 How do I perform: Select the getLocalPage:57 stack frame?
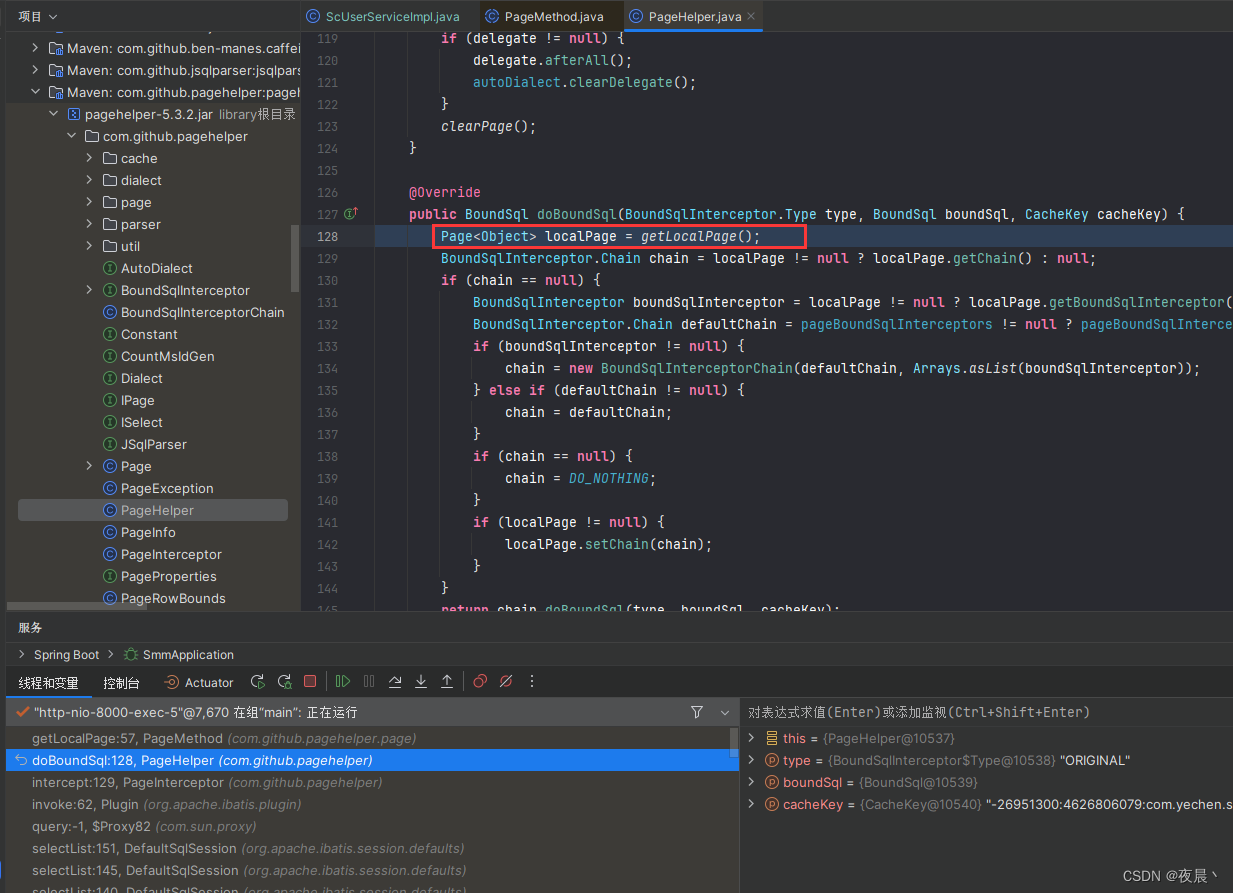click(x=371, y=738)
